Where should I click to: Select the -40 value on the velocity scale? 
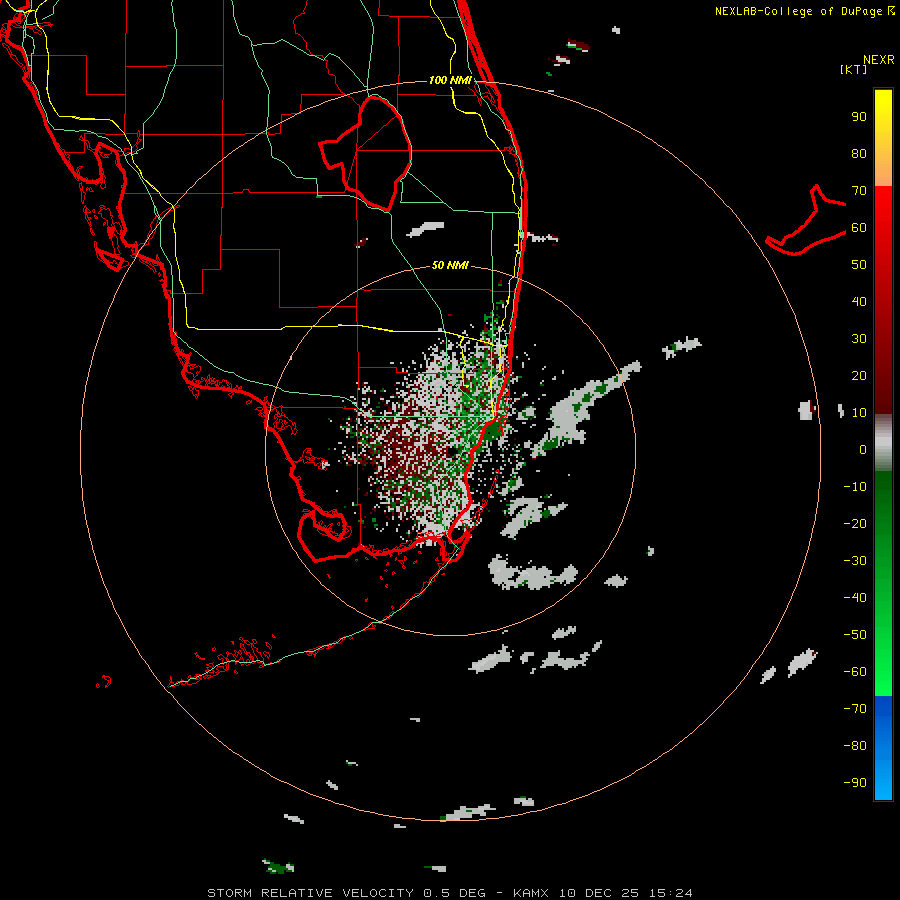(855, 598)
